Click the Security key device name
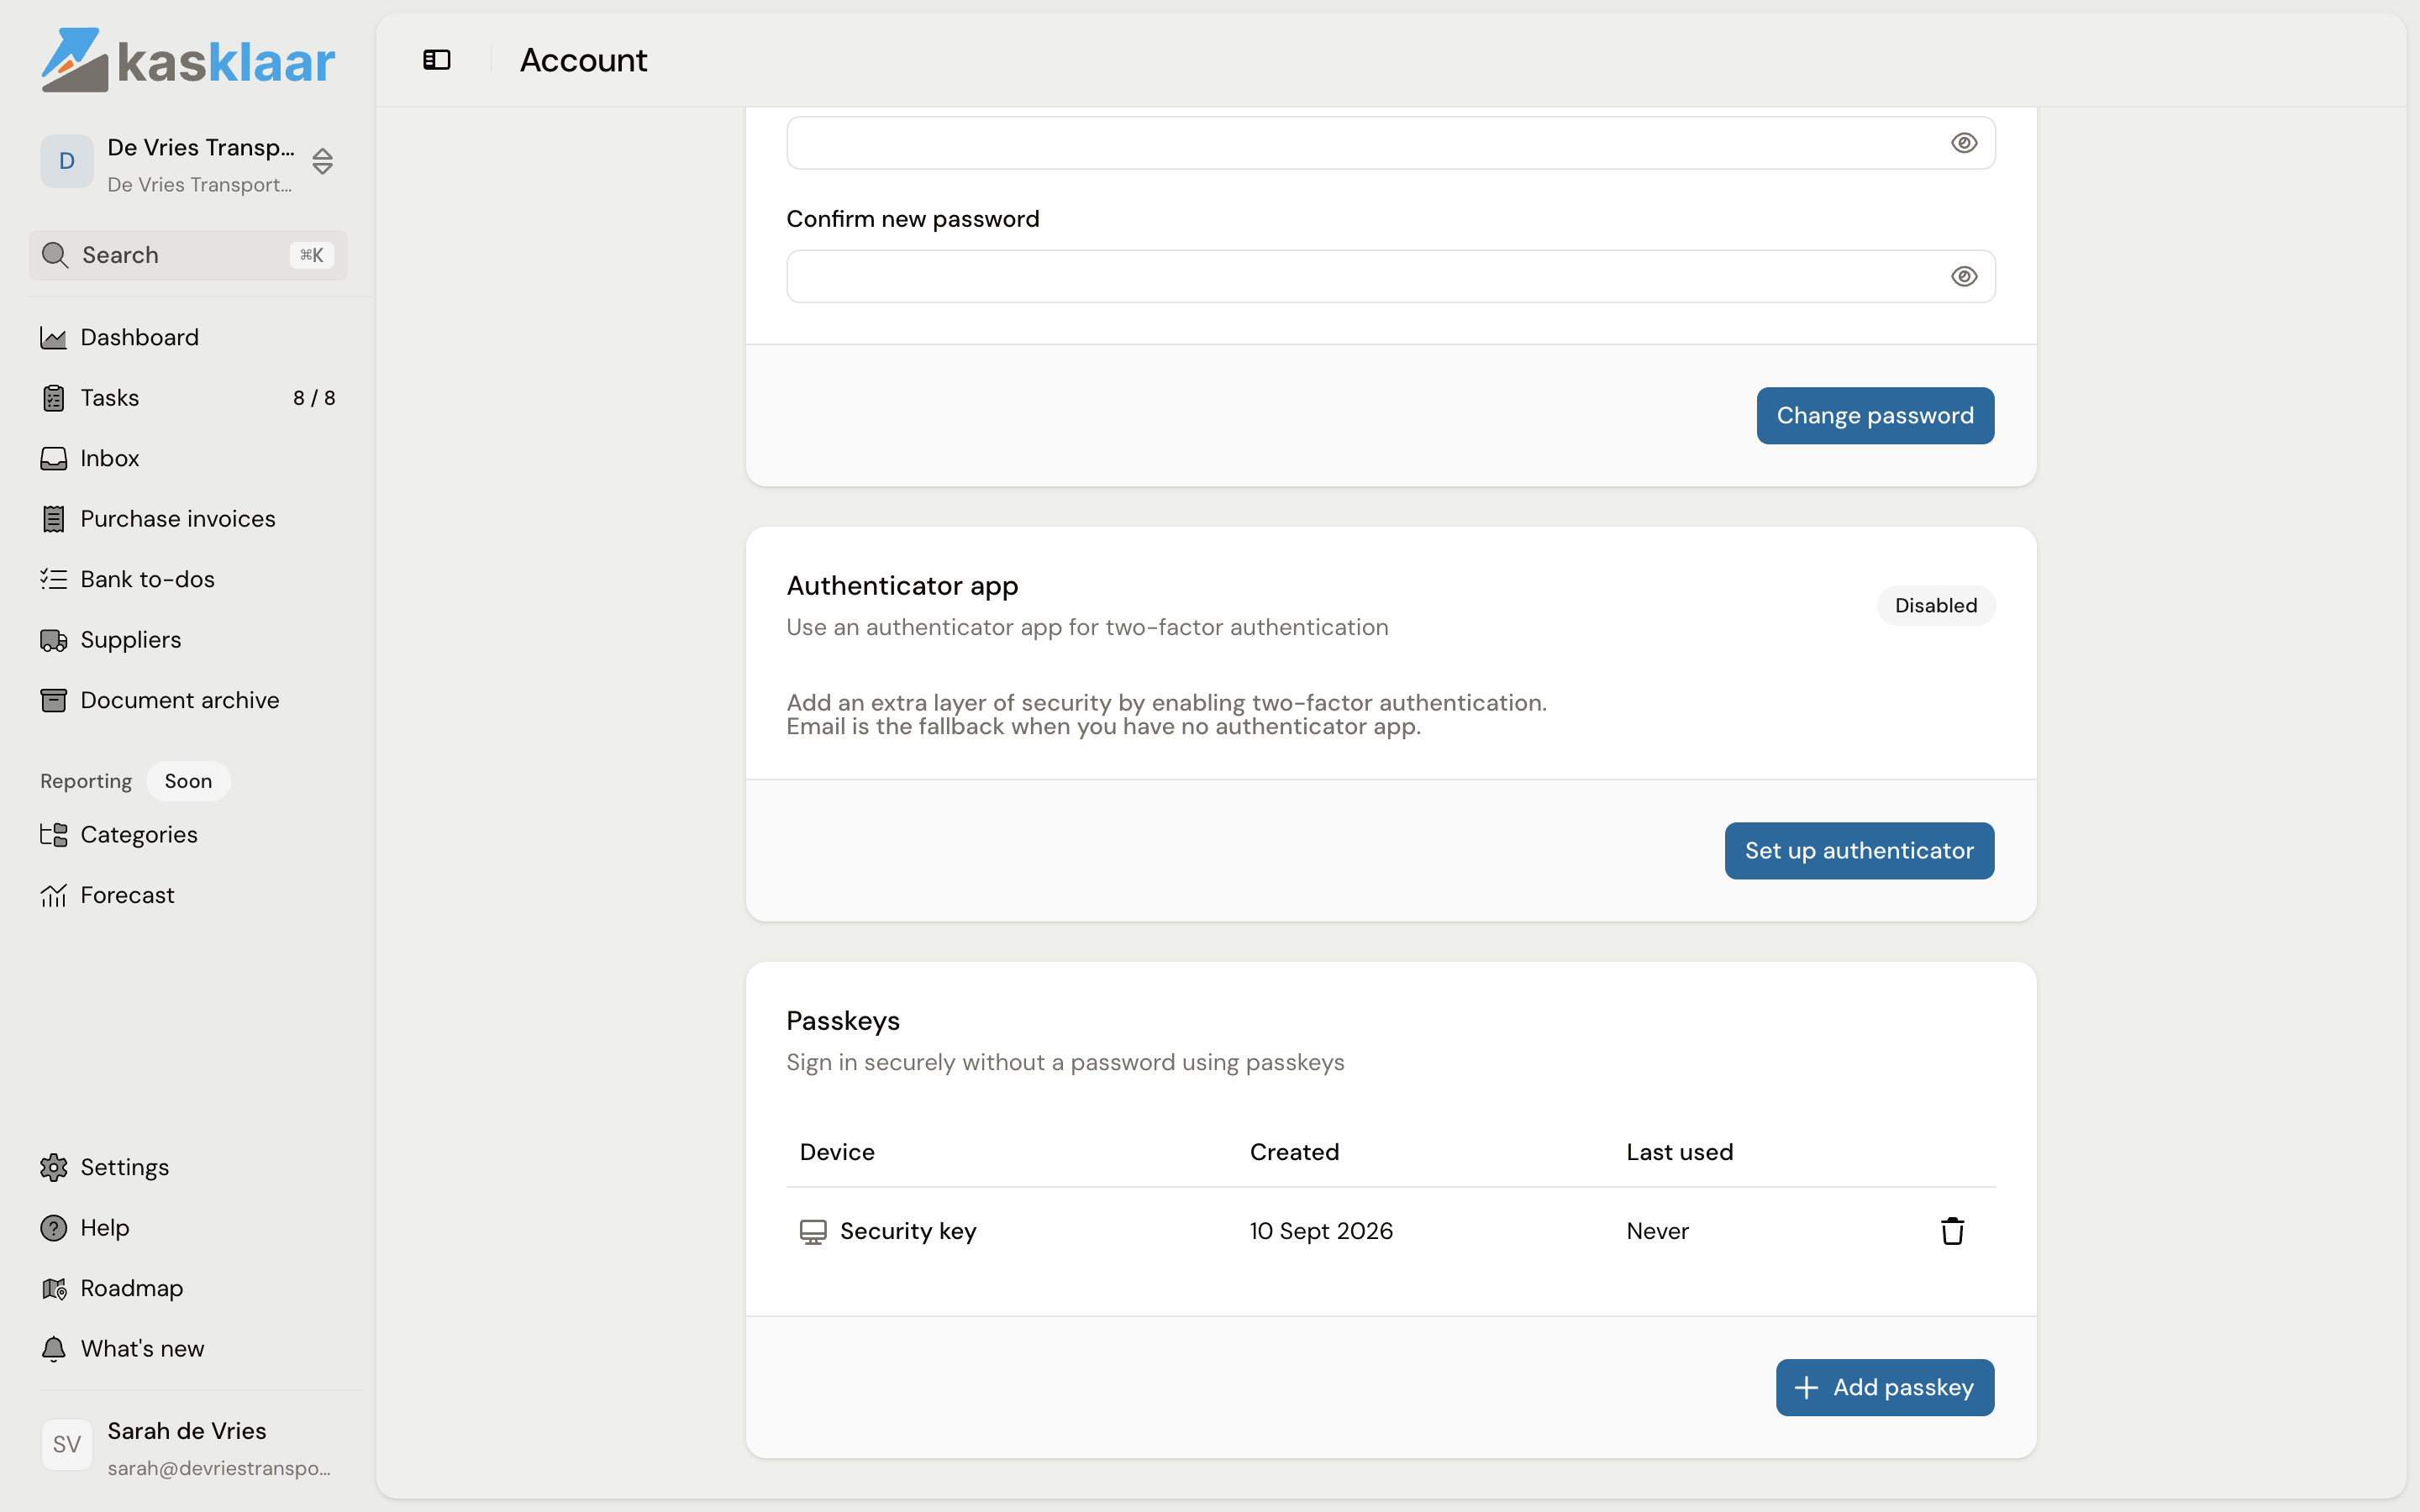 click(x=908, y=1231)
